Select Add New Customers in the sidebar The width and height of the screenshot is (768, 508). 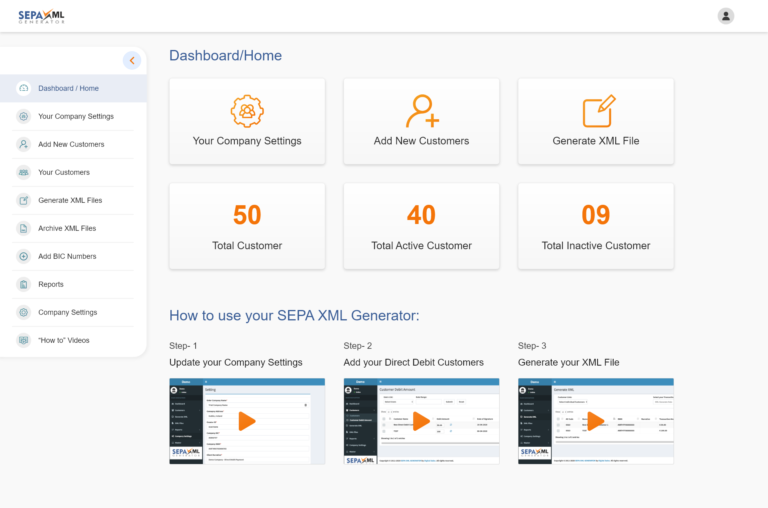71,144
